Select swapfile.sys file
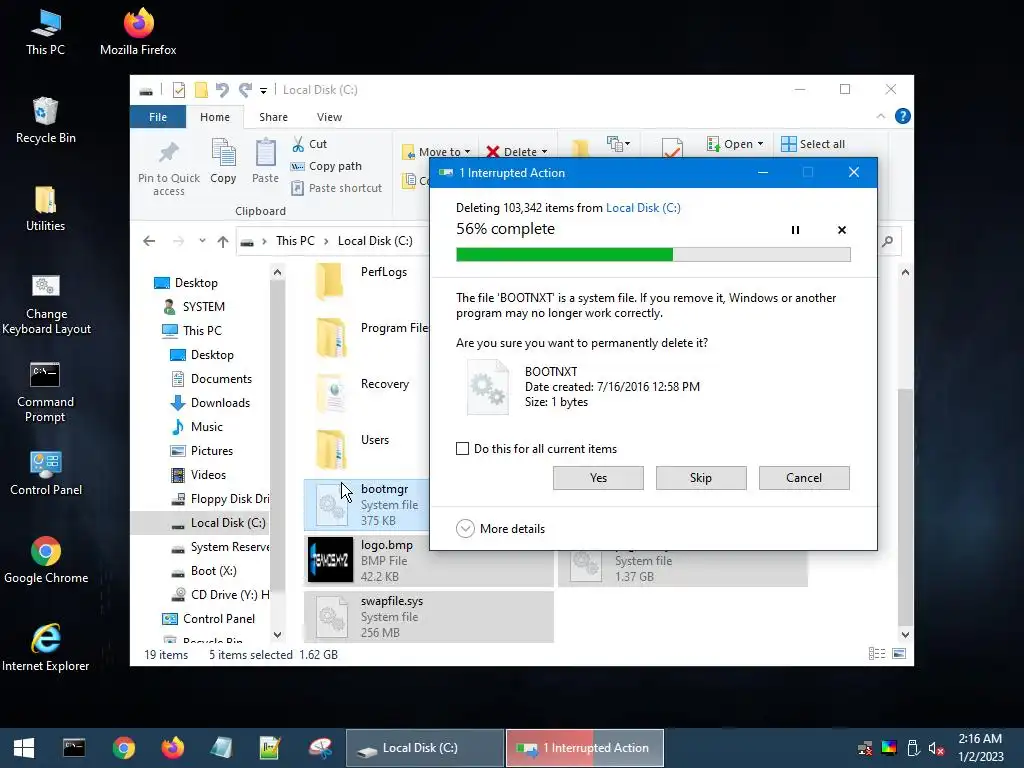This screenshot has width=1024, height=768. [x=428, y=616]
